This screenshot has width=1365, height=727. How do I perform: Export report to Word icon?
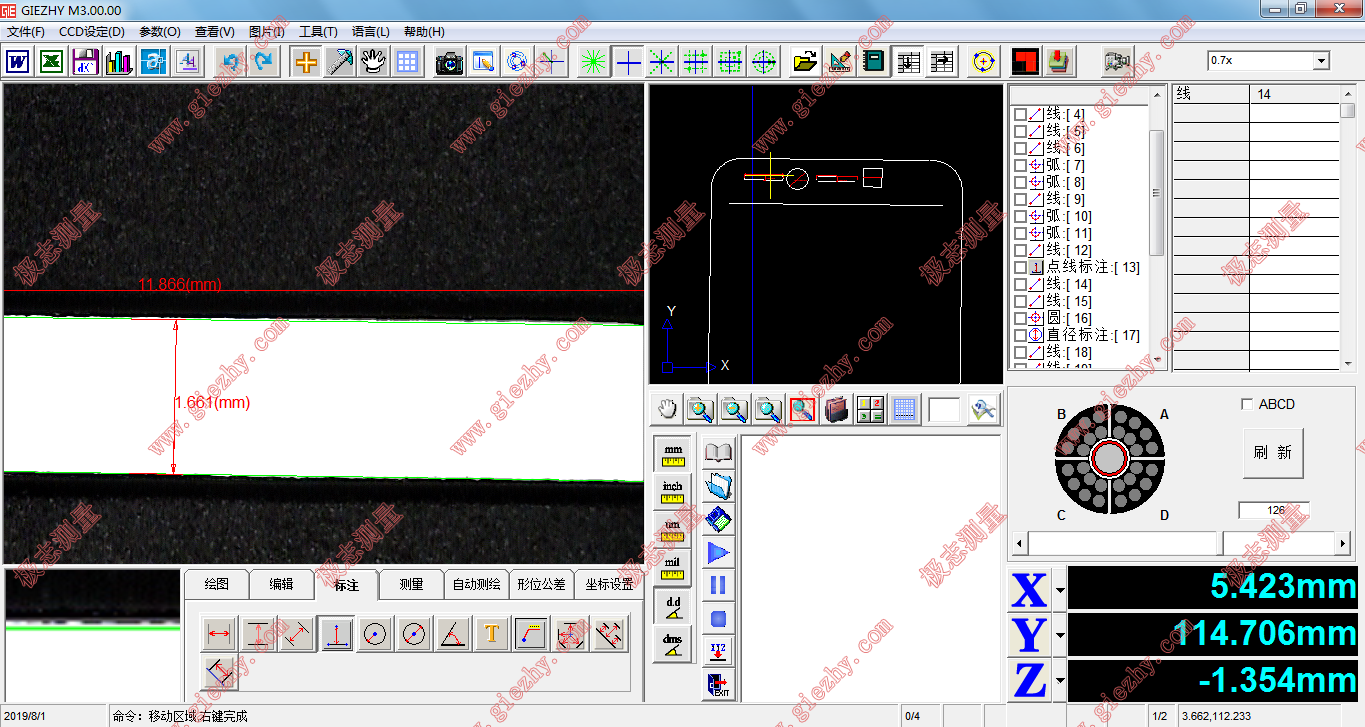click(18, 62)
